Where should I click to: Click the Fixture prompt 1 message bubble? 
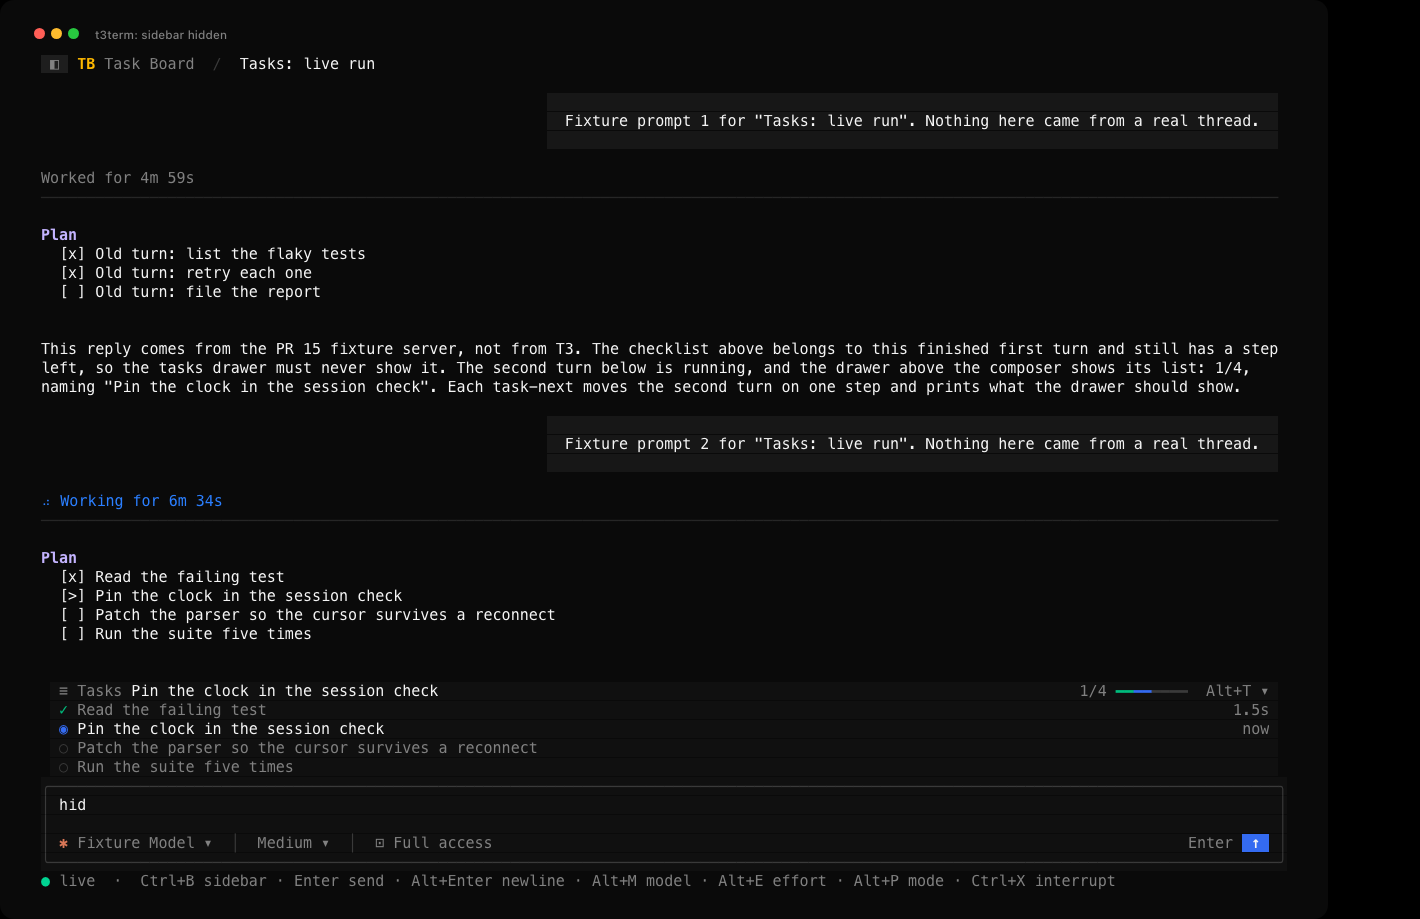tap(912, 121)
